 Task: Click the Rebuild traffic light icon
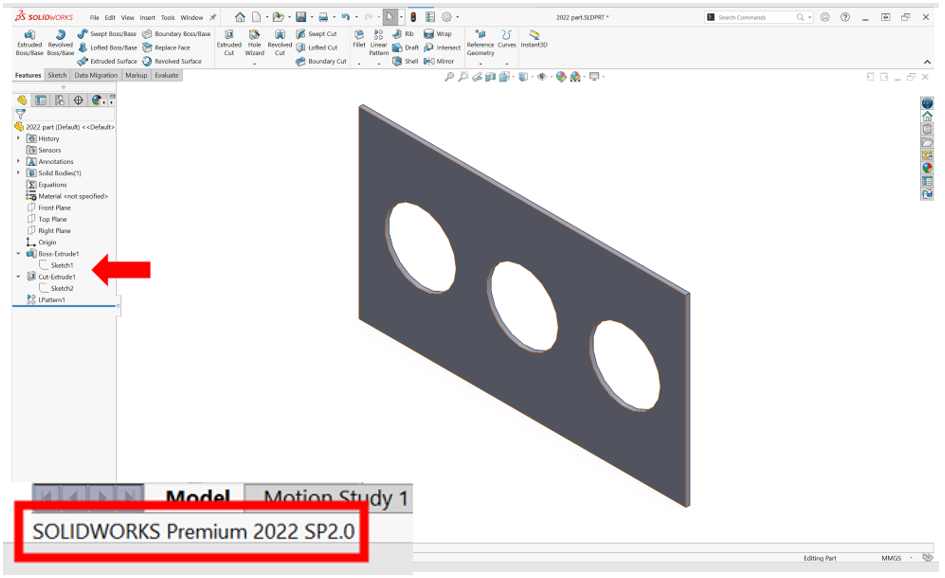click(413, 17)
